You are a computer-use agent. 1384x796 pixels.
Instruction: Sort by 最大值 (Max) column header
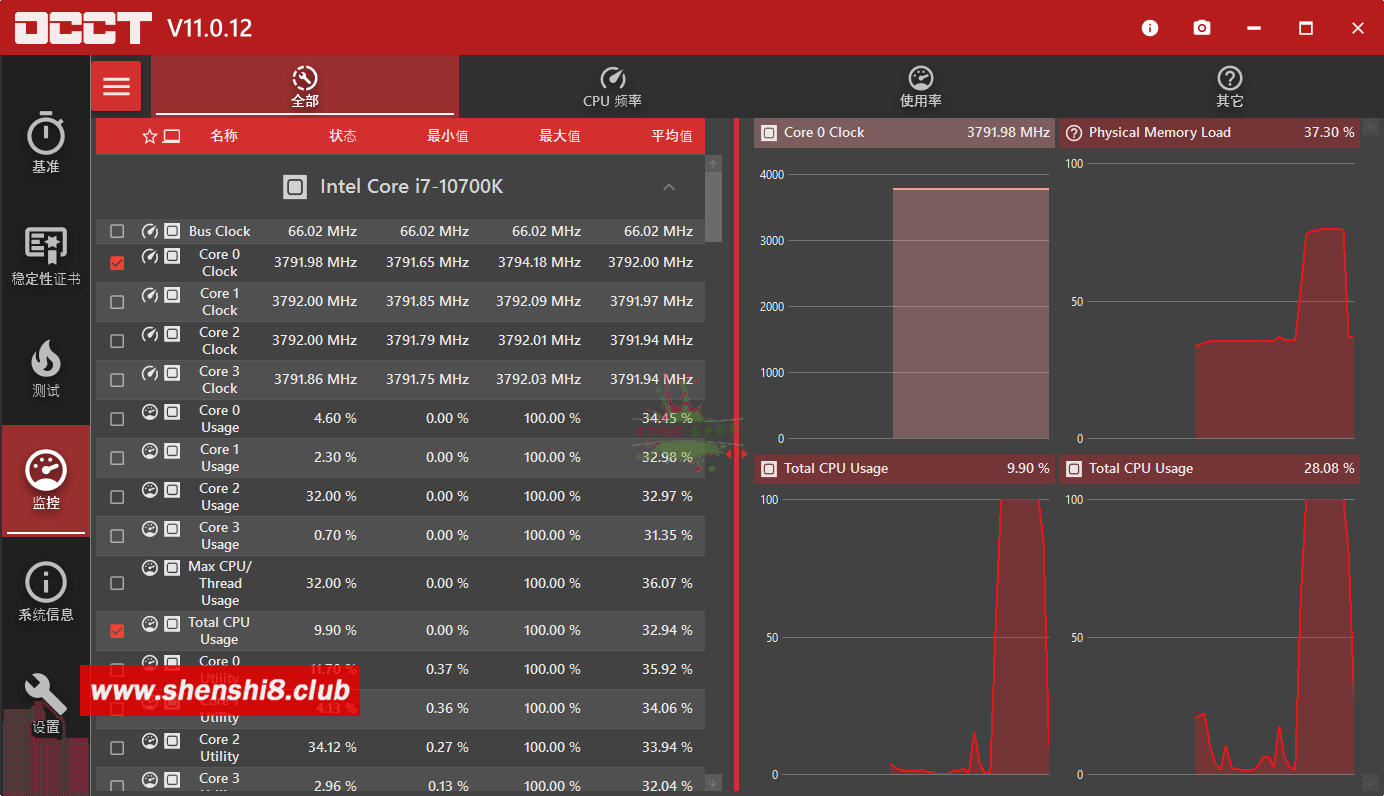tap(560, 136)
